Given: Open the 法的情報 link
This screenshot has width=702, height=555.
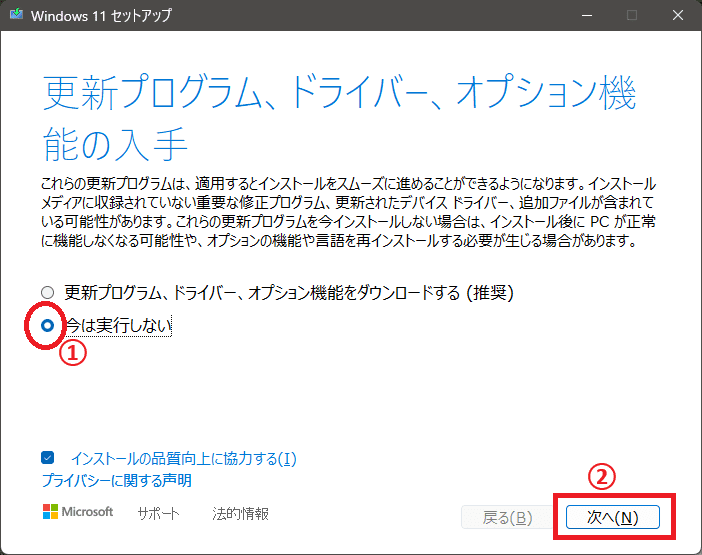Looking at the screenshot, I should (x=240, y=514).
